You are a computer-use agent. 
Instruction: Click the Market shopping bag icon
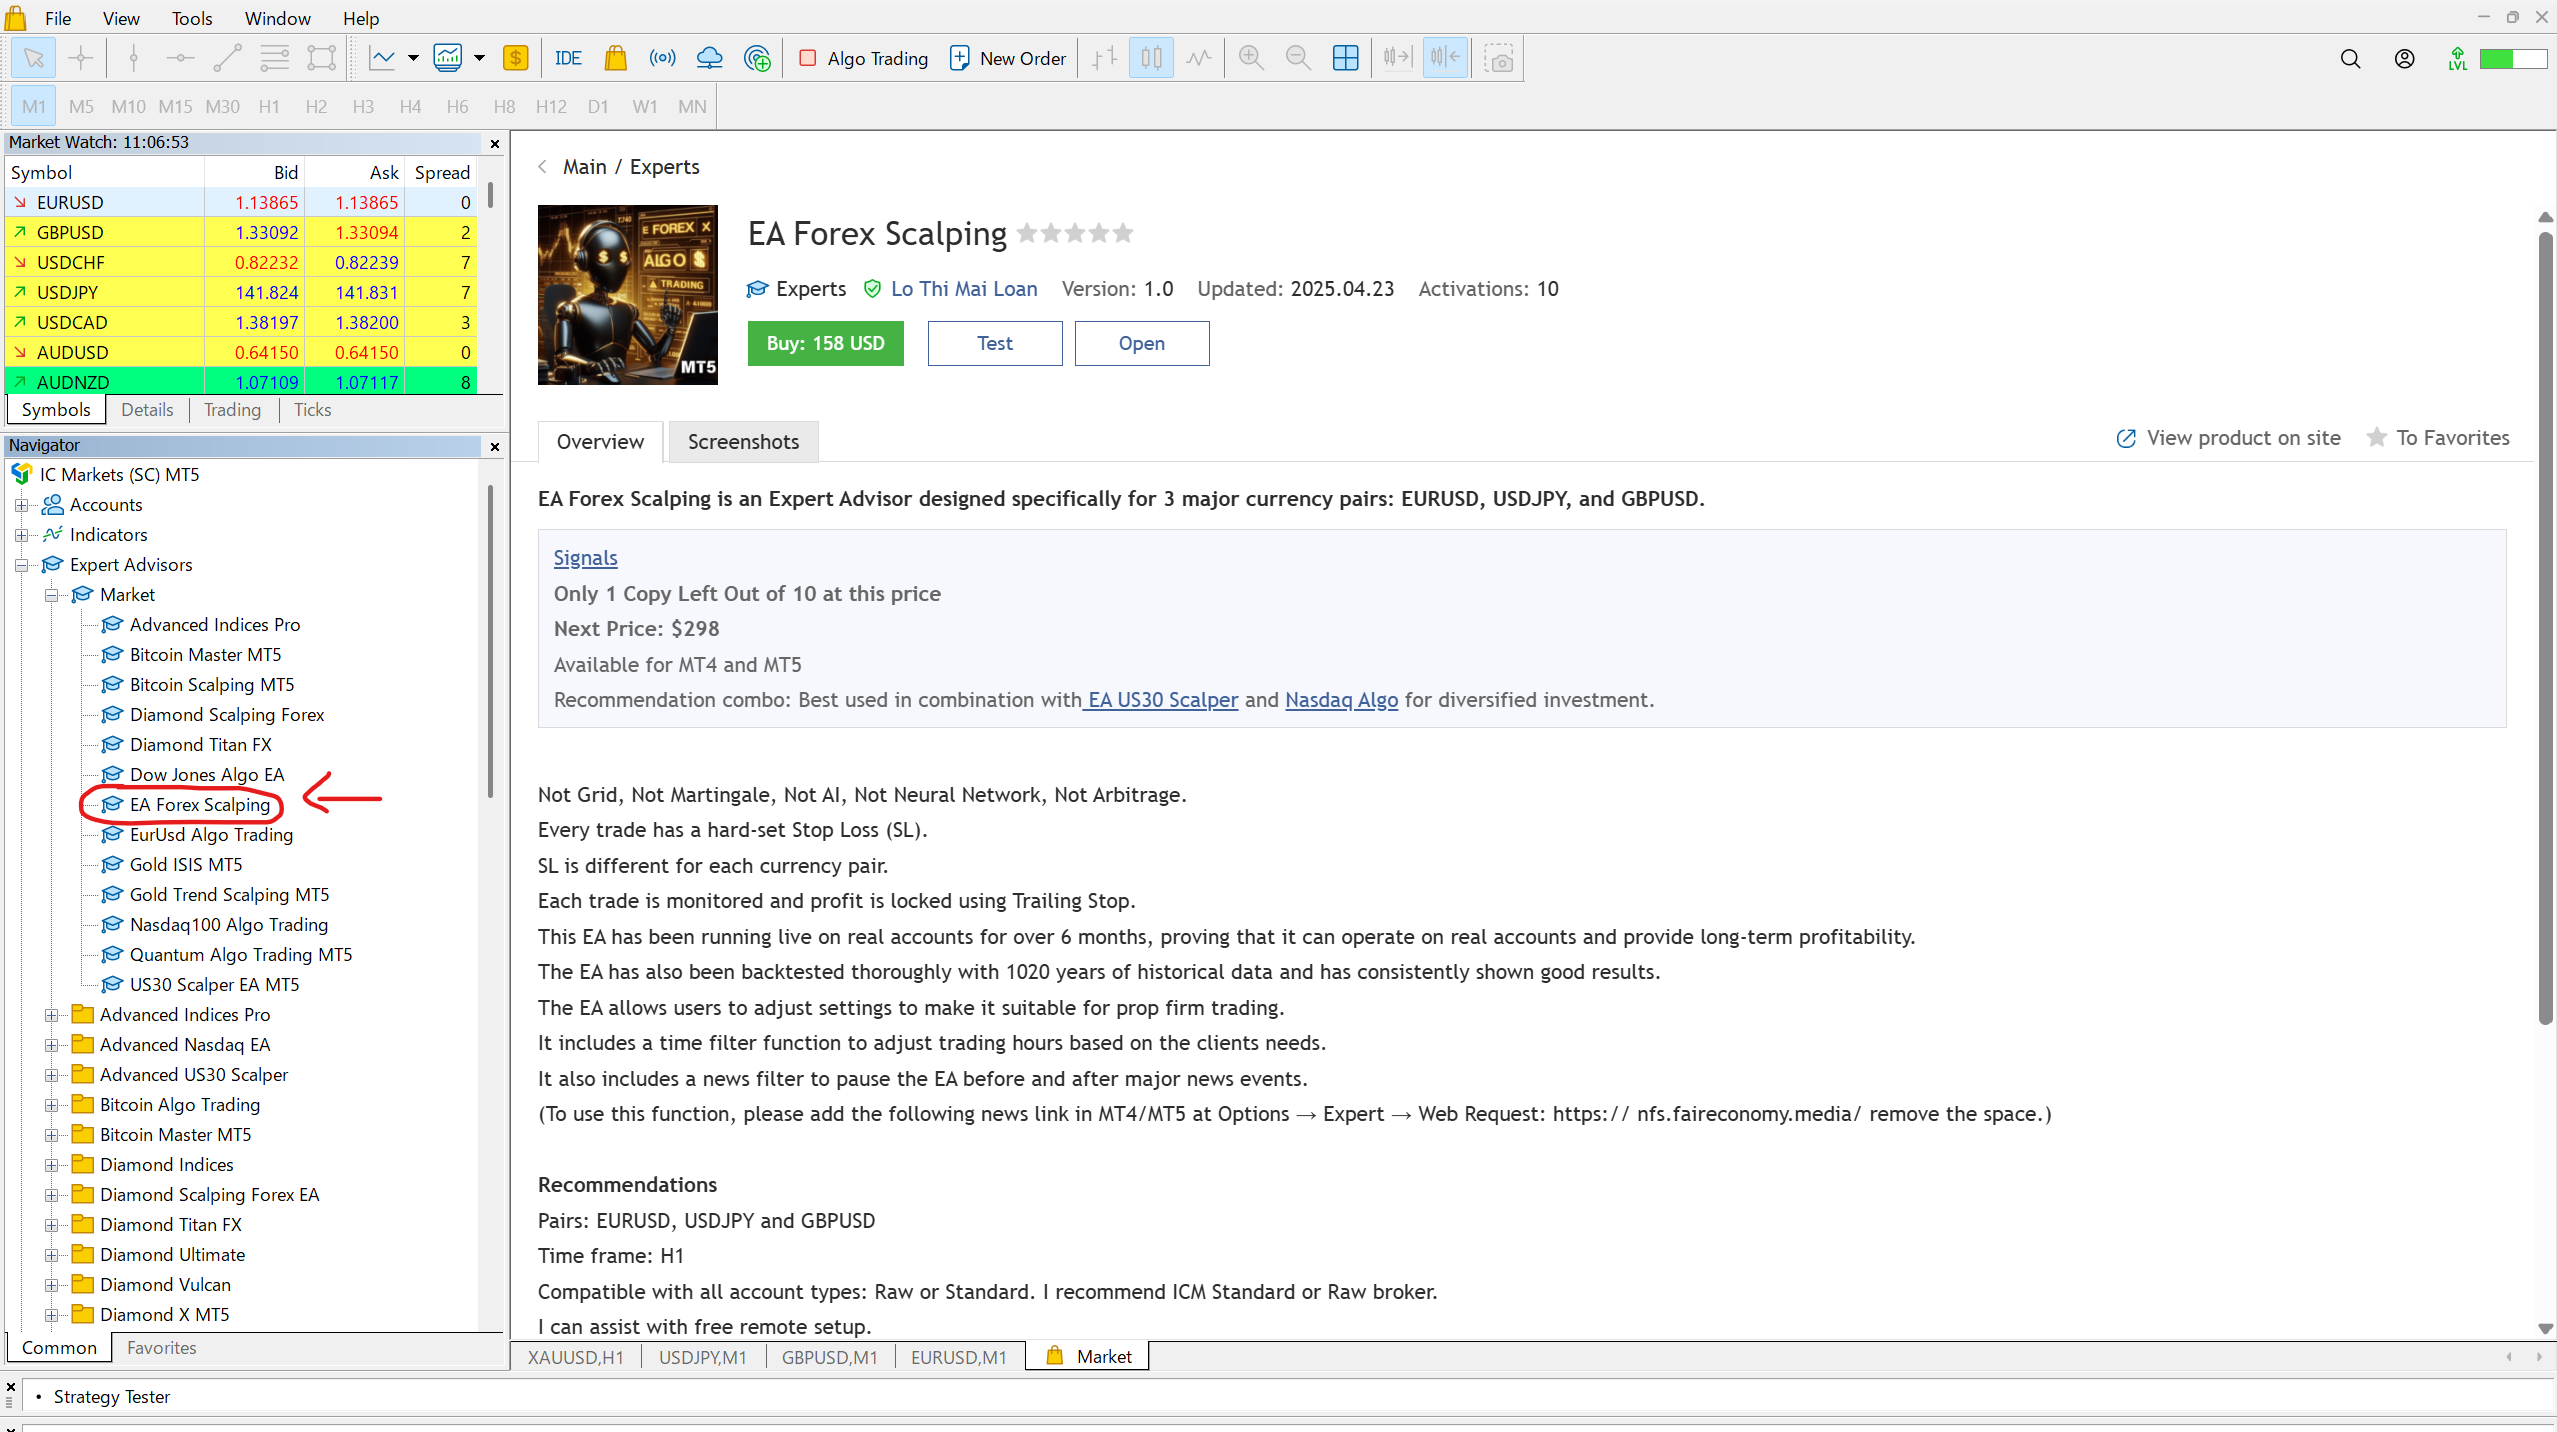pyautogui.click(x=615, y=58)
